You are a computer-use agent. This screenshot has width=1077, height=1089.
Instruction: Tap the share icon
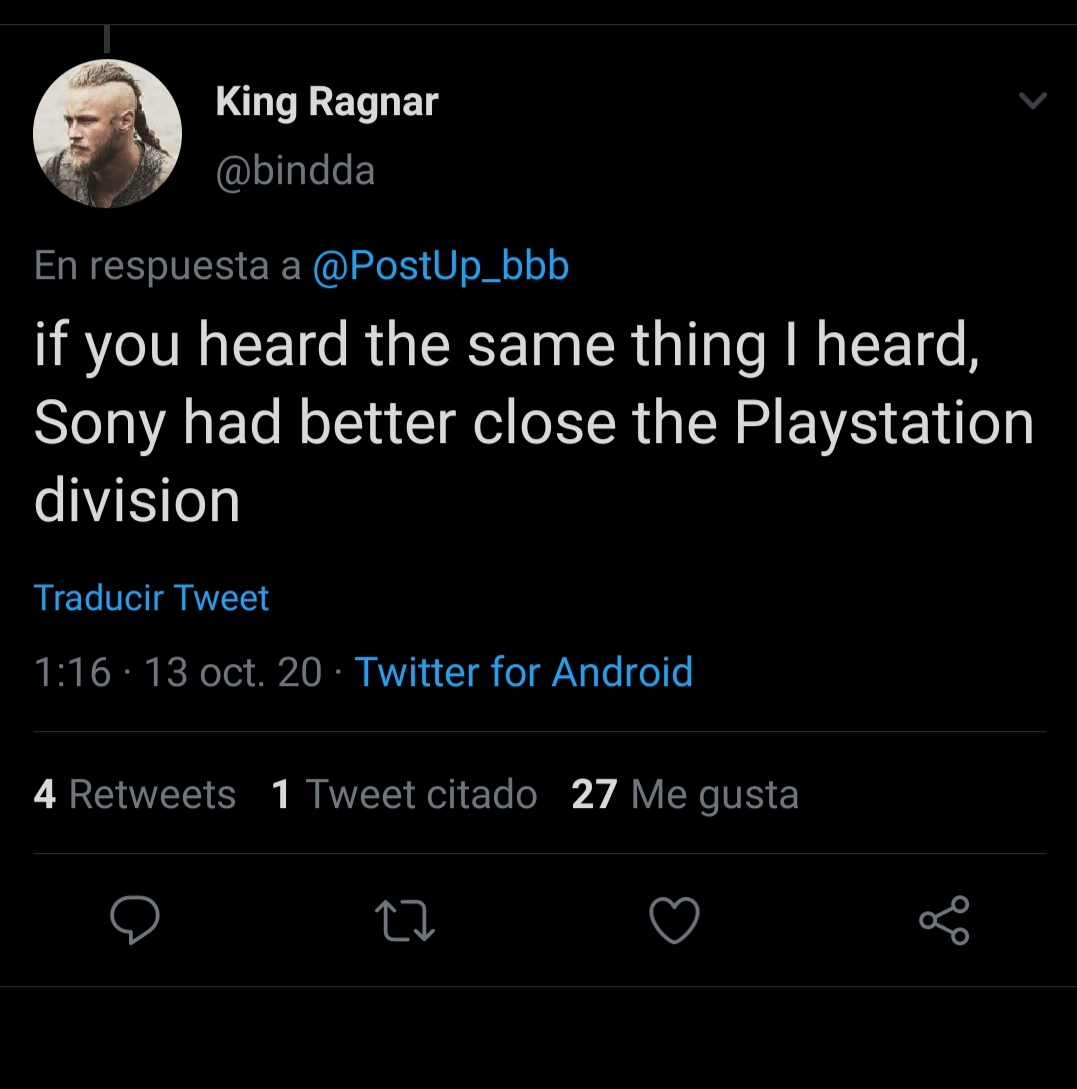944,920
